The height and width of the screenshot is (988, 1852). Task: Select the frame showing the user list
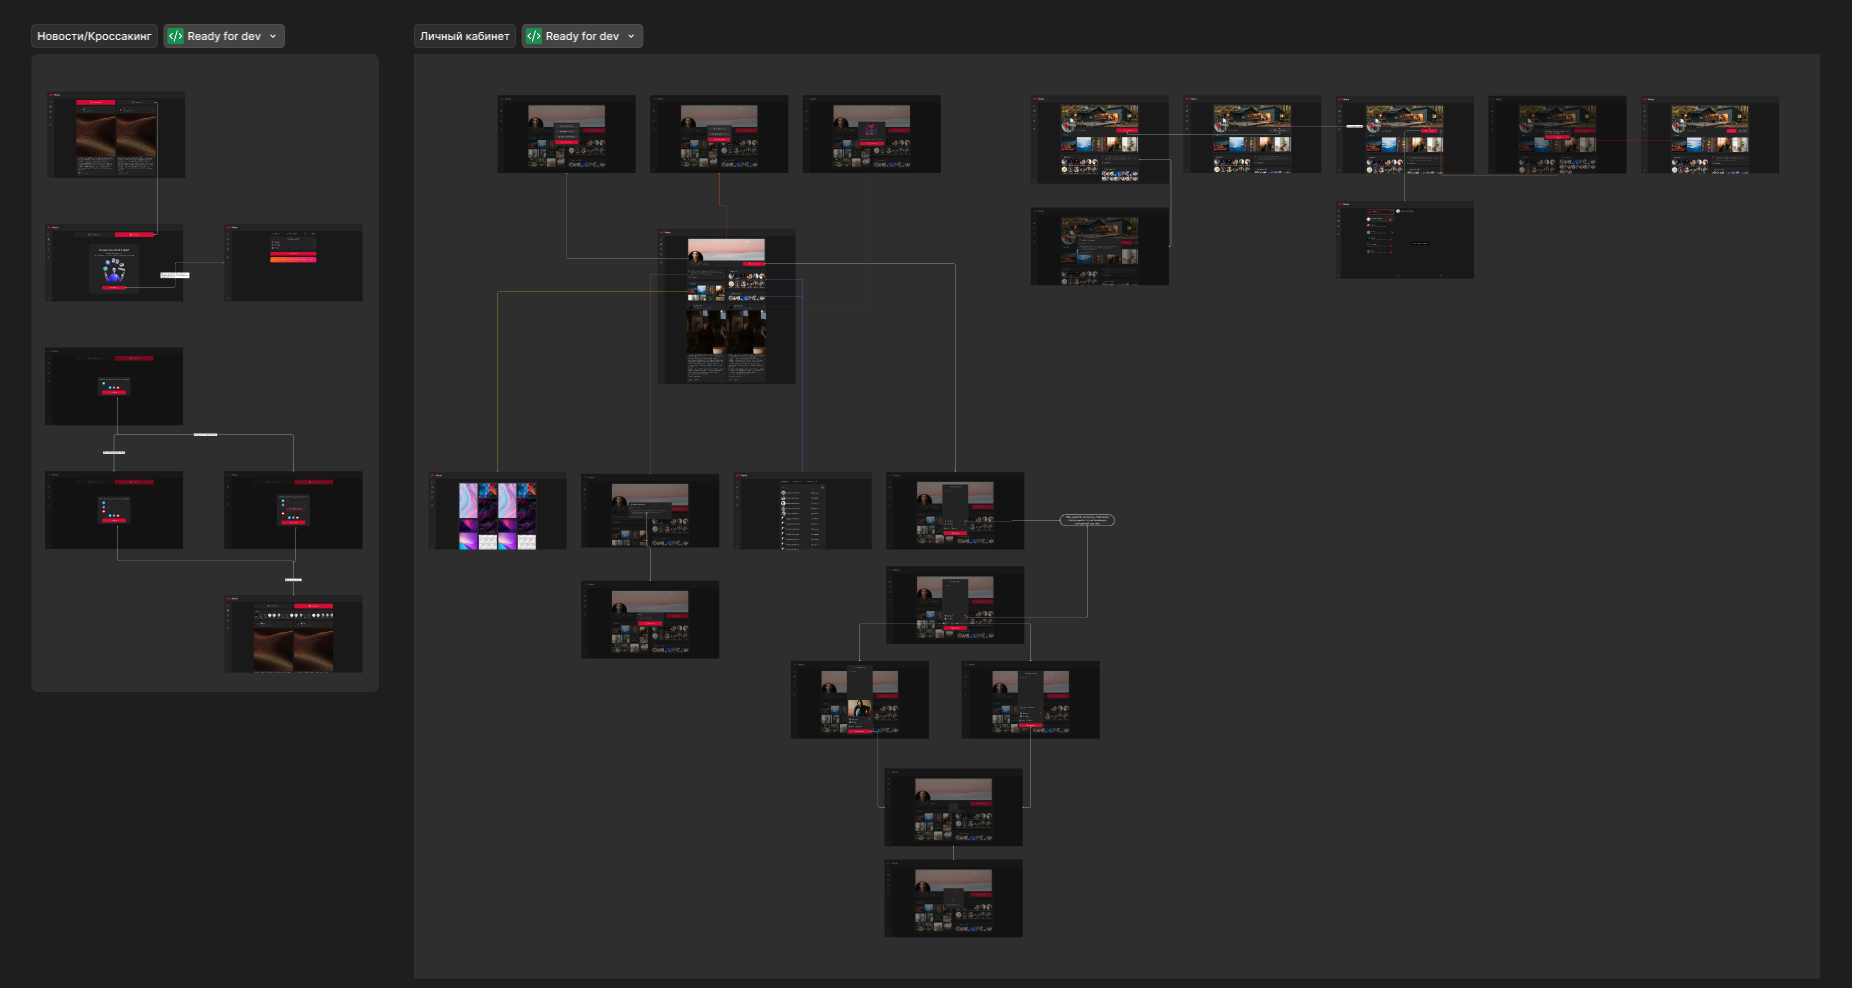(802, 511)
